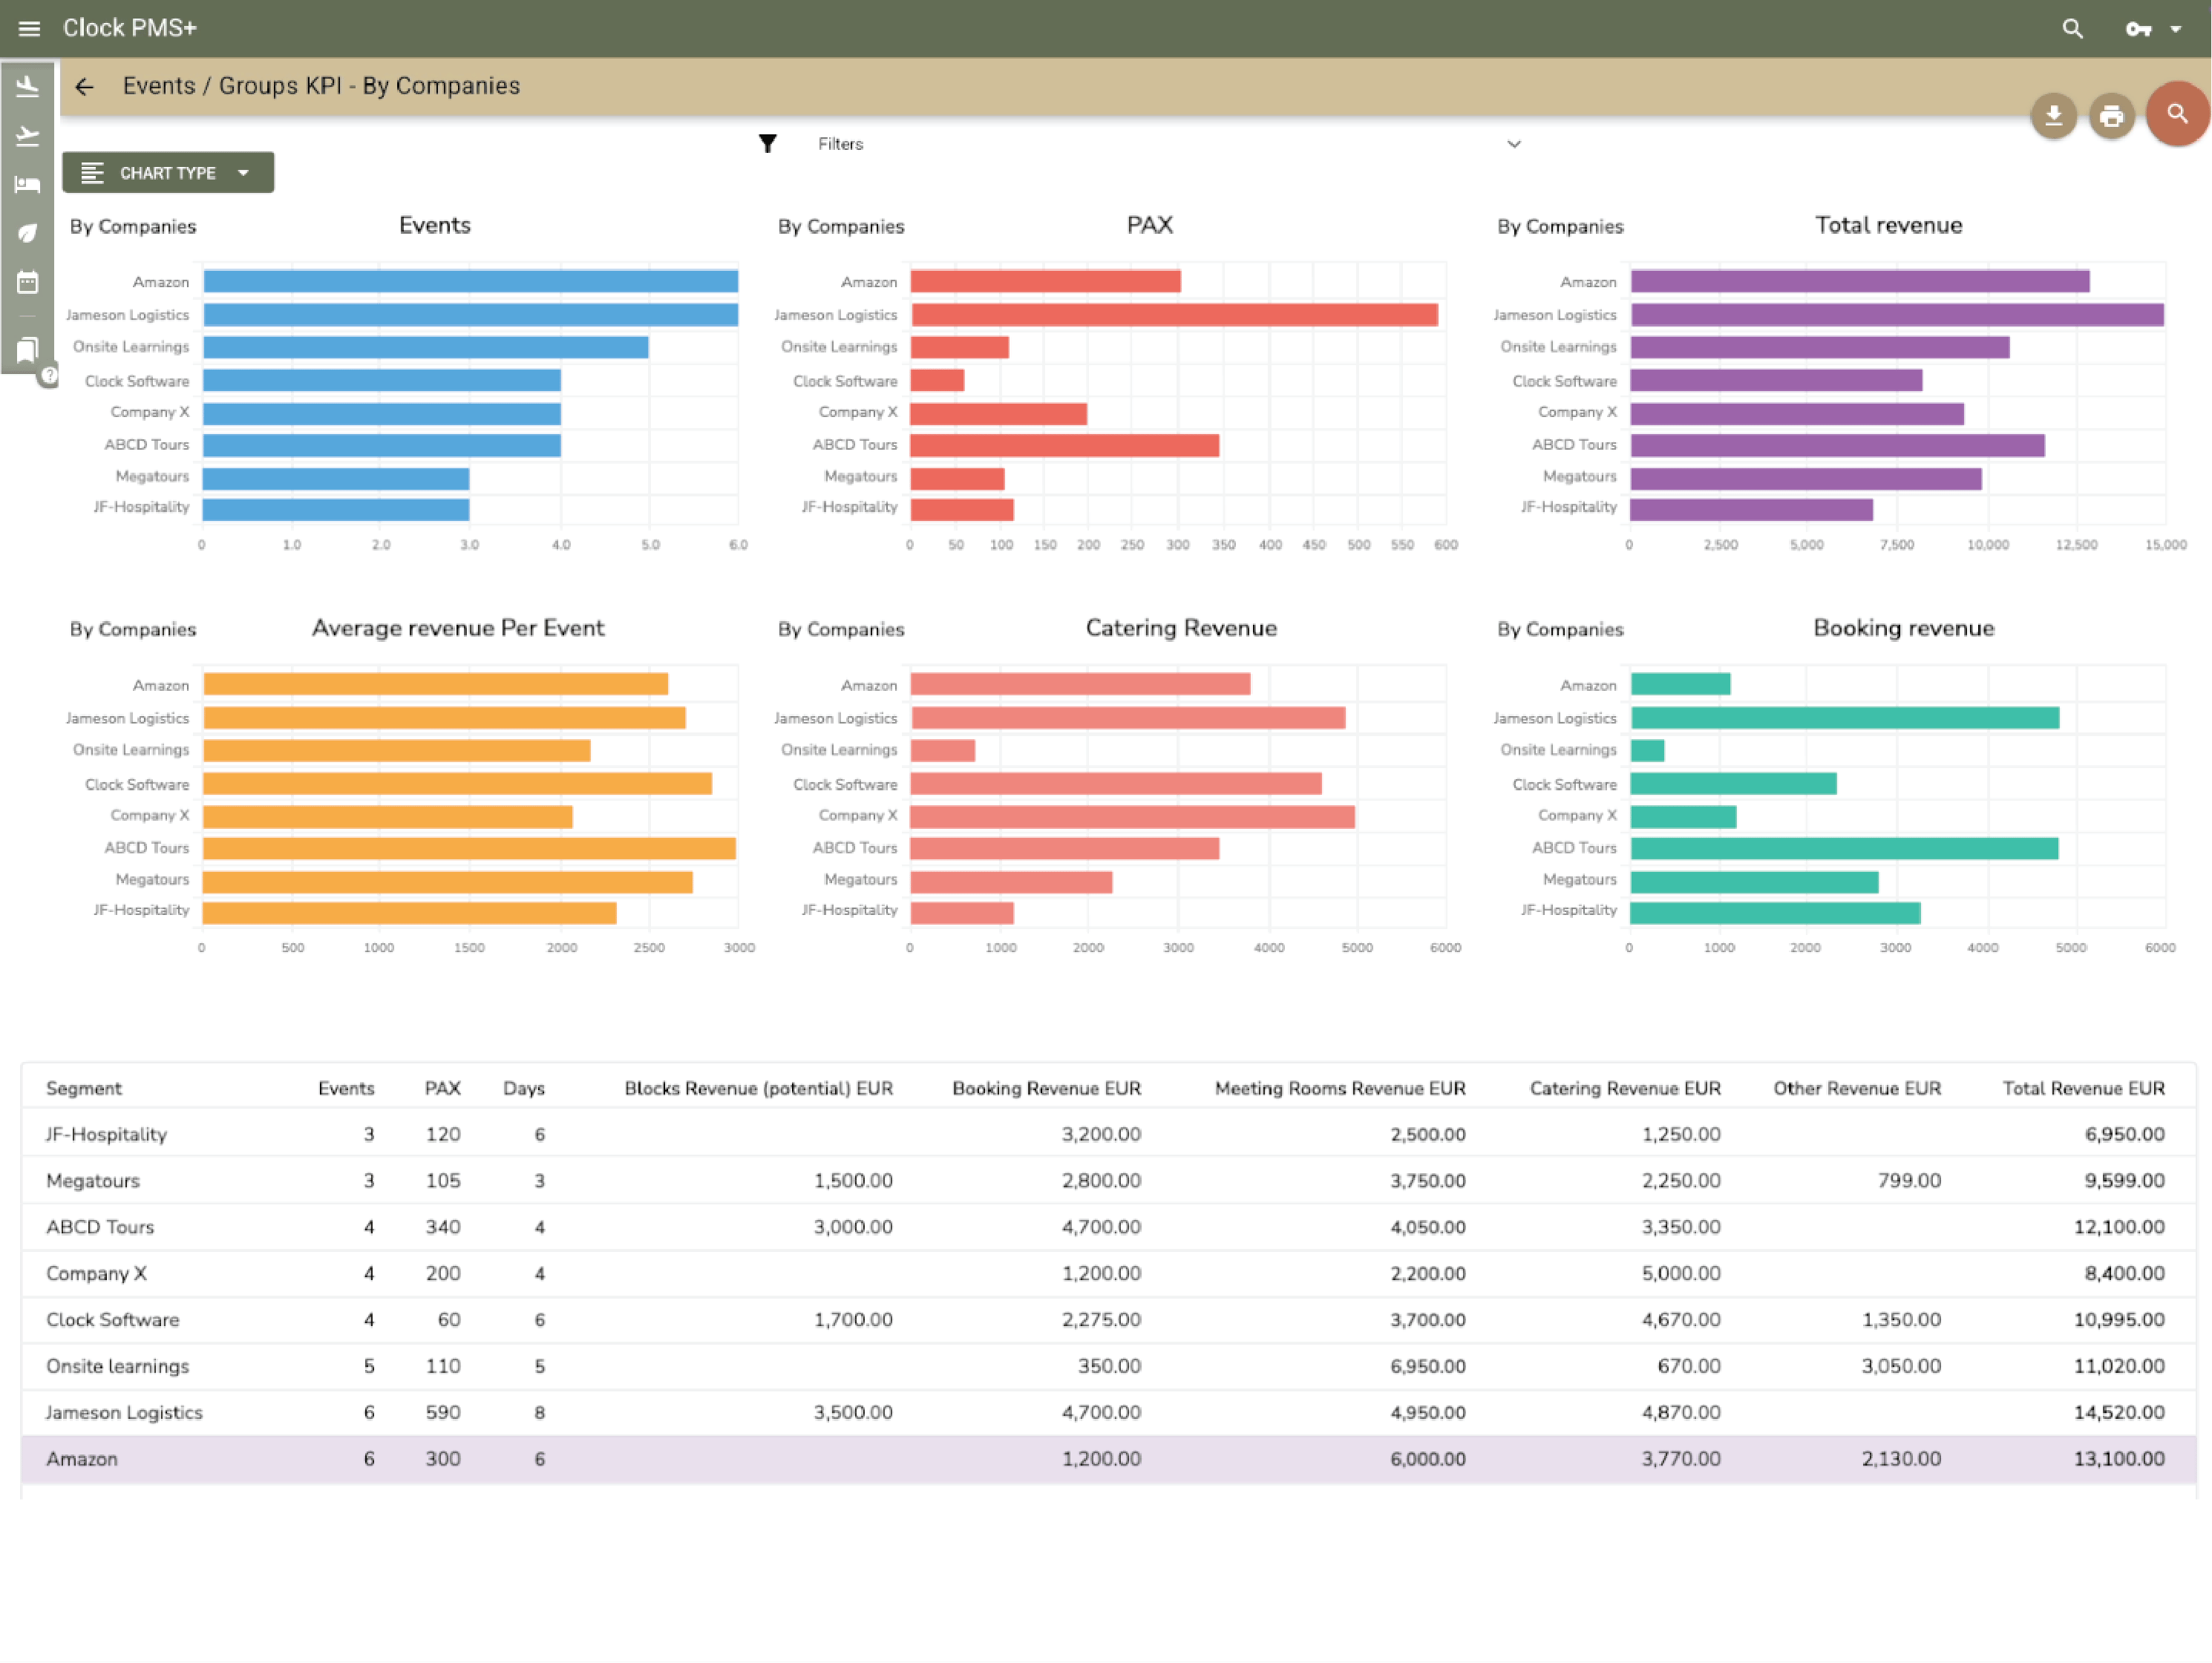Click the leaf sidebar icon

28,233
